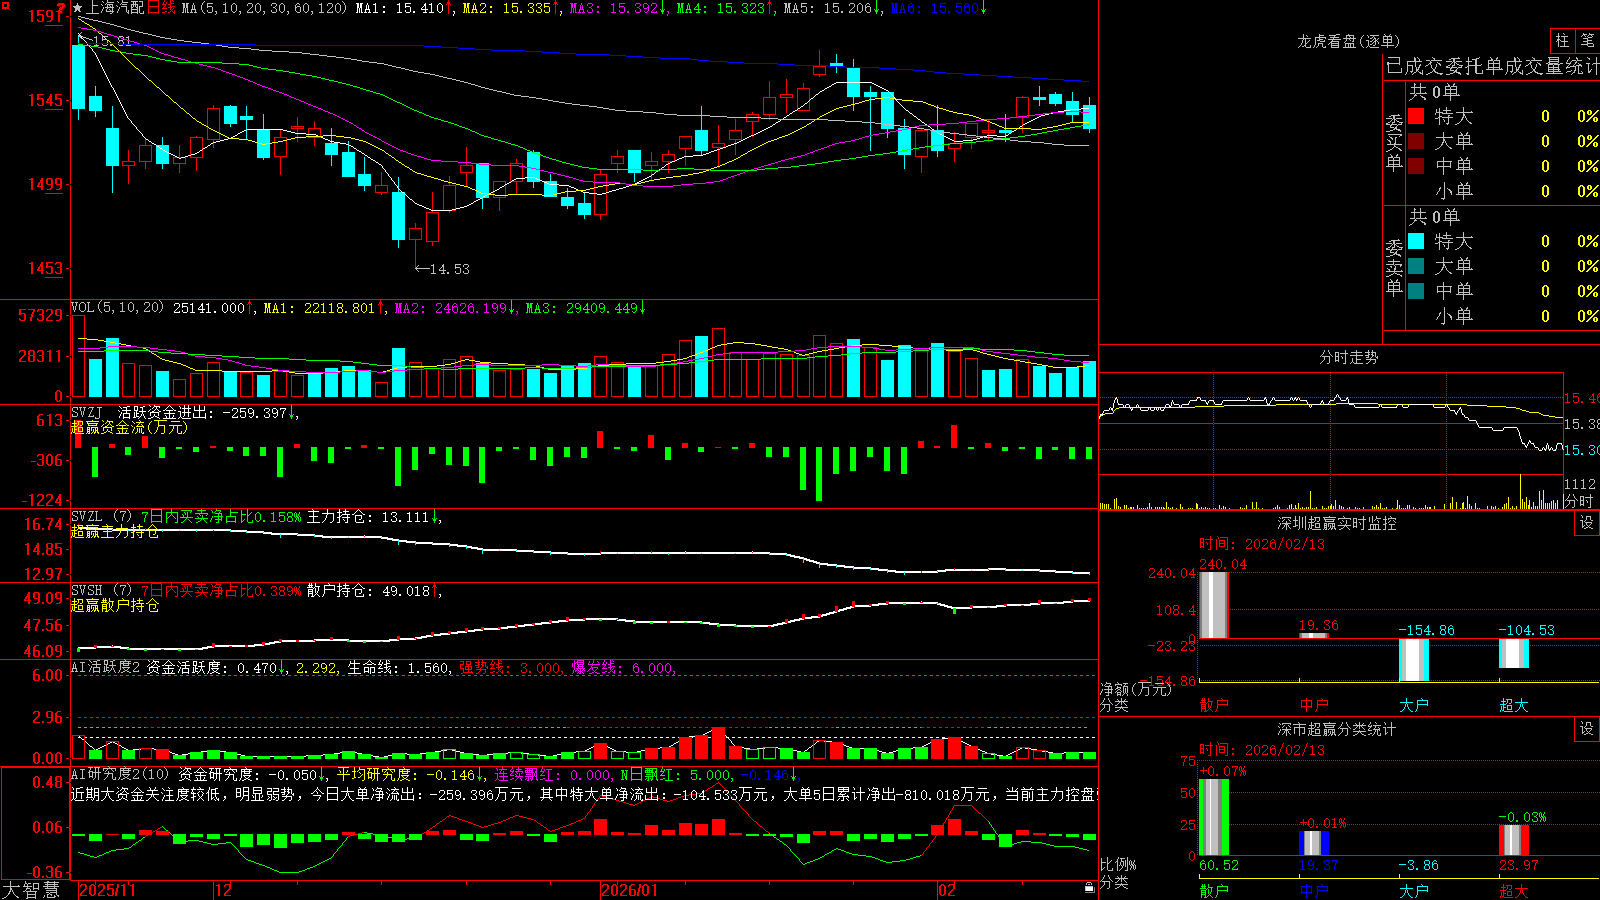Click the 超大 bar valued 23.97

[1513, 840]
